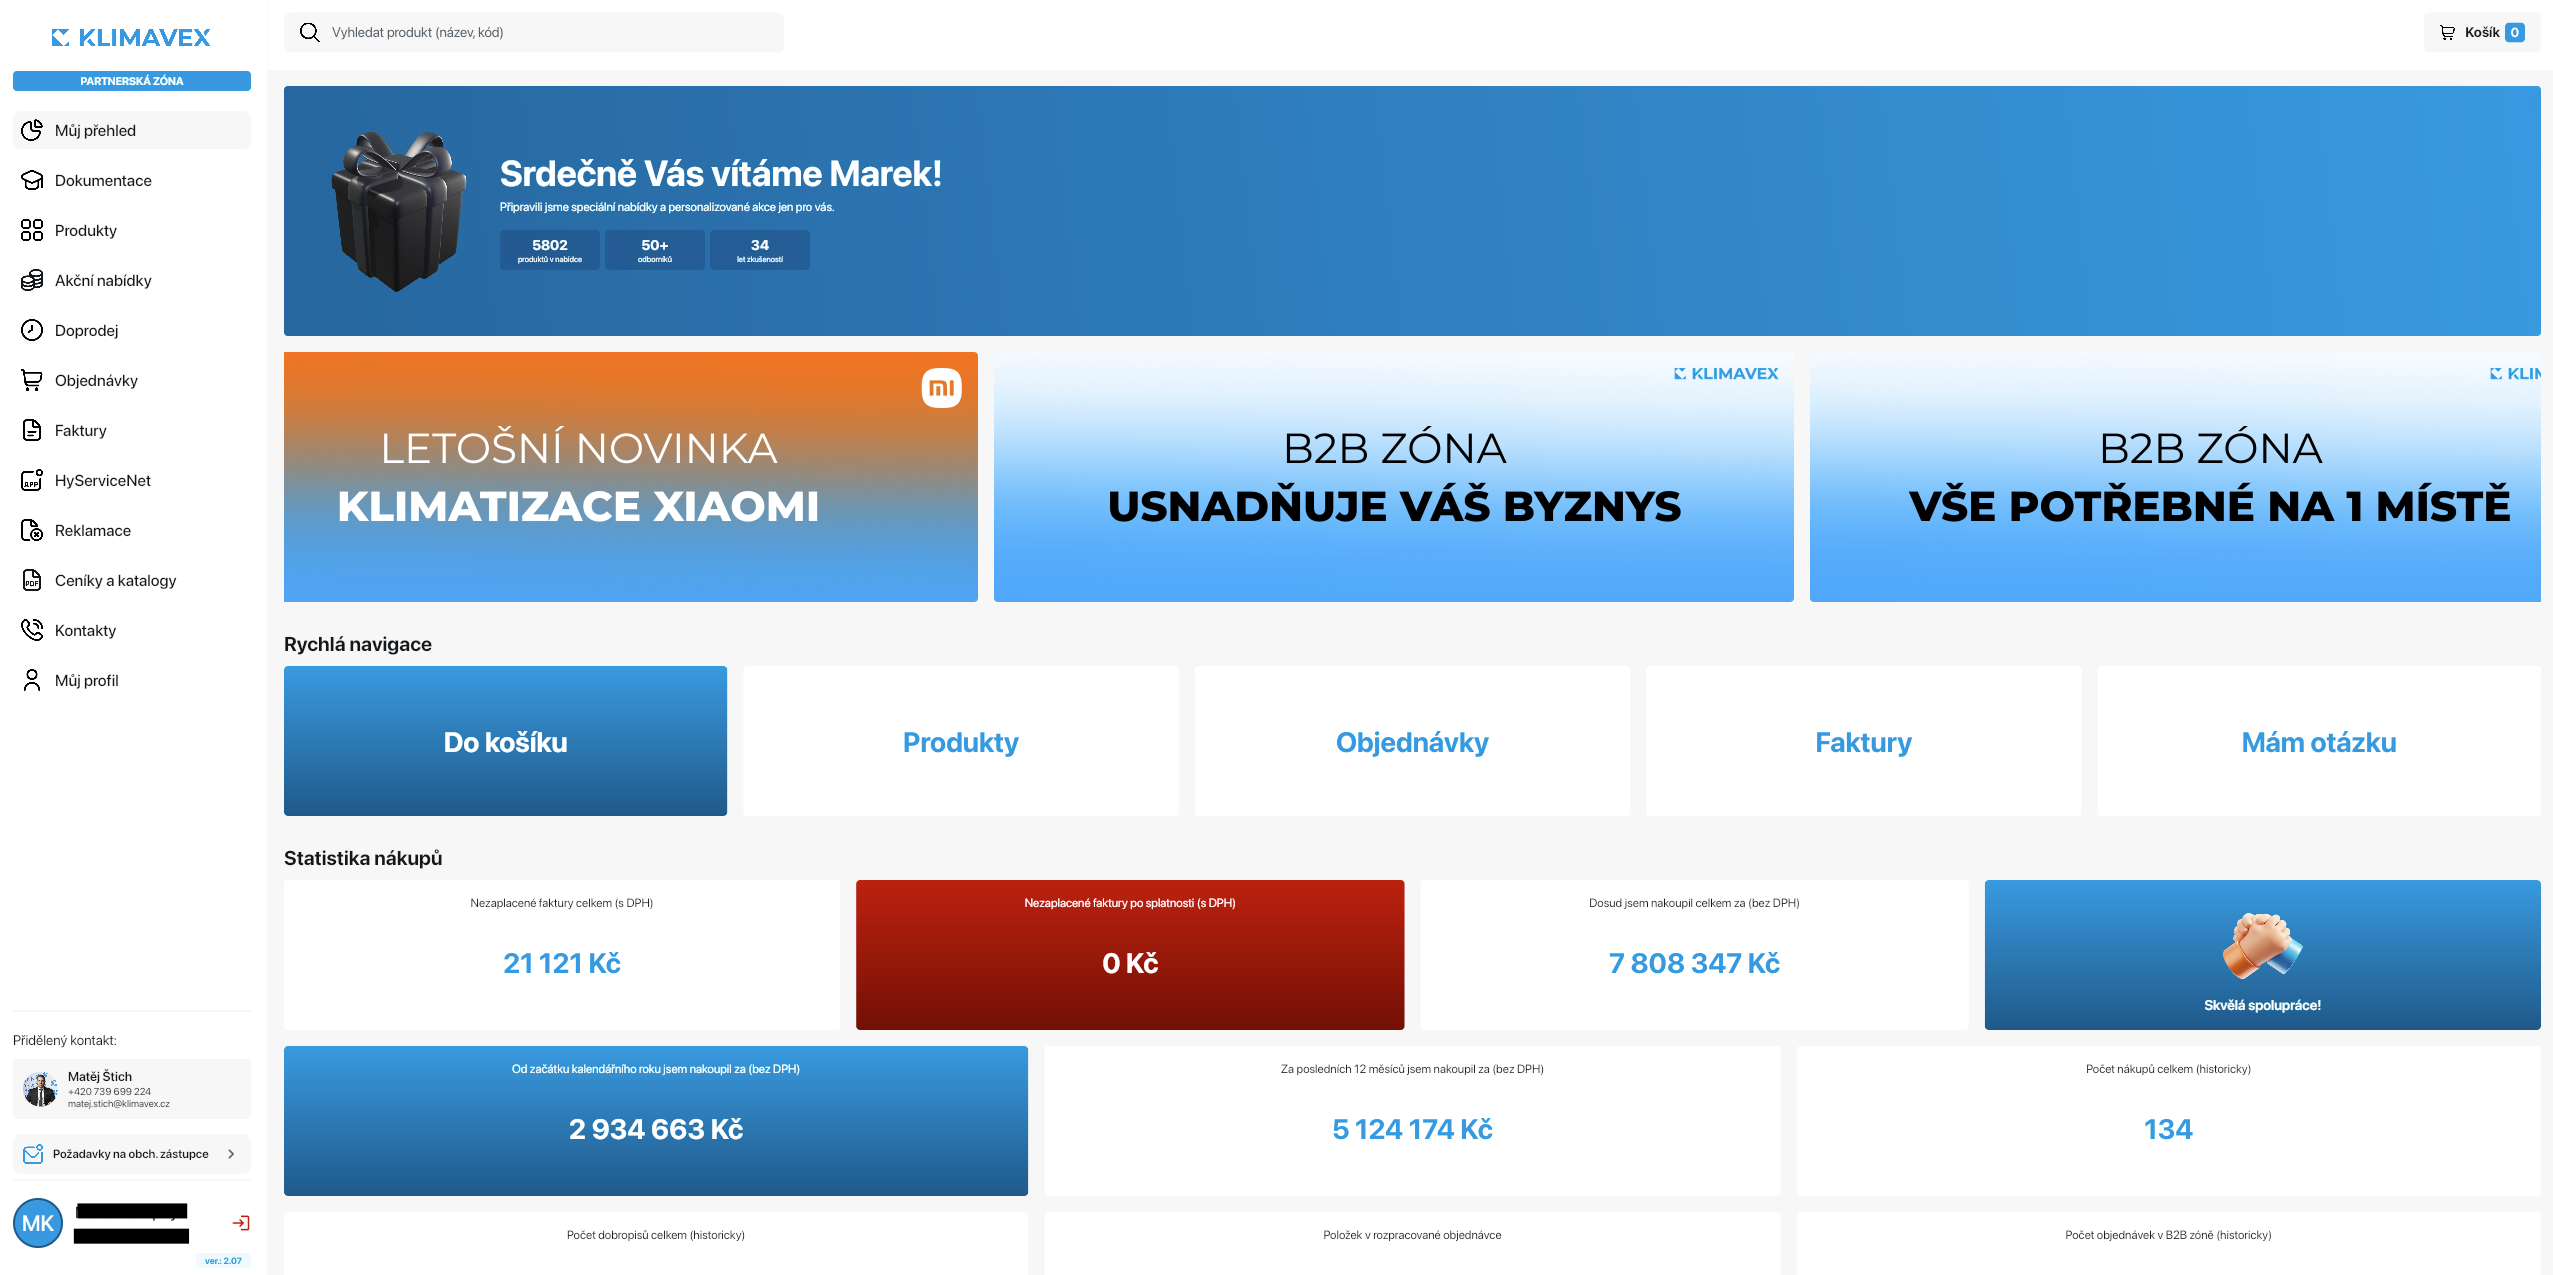Image resolution: width=2553 pixels, height=1275 pixels.
Task: Click the Do košíku quick navigation button
Action: pyautogui.click(x=505, y=741)
